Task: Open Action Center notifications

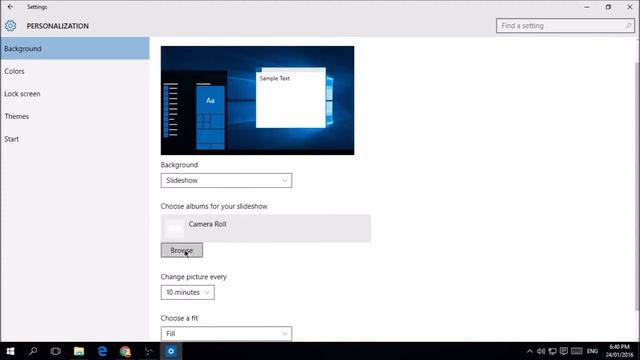Action: [x=564, y=351]
